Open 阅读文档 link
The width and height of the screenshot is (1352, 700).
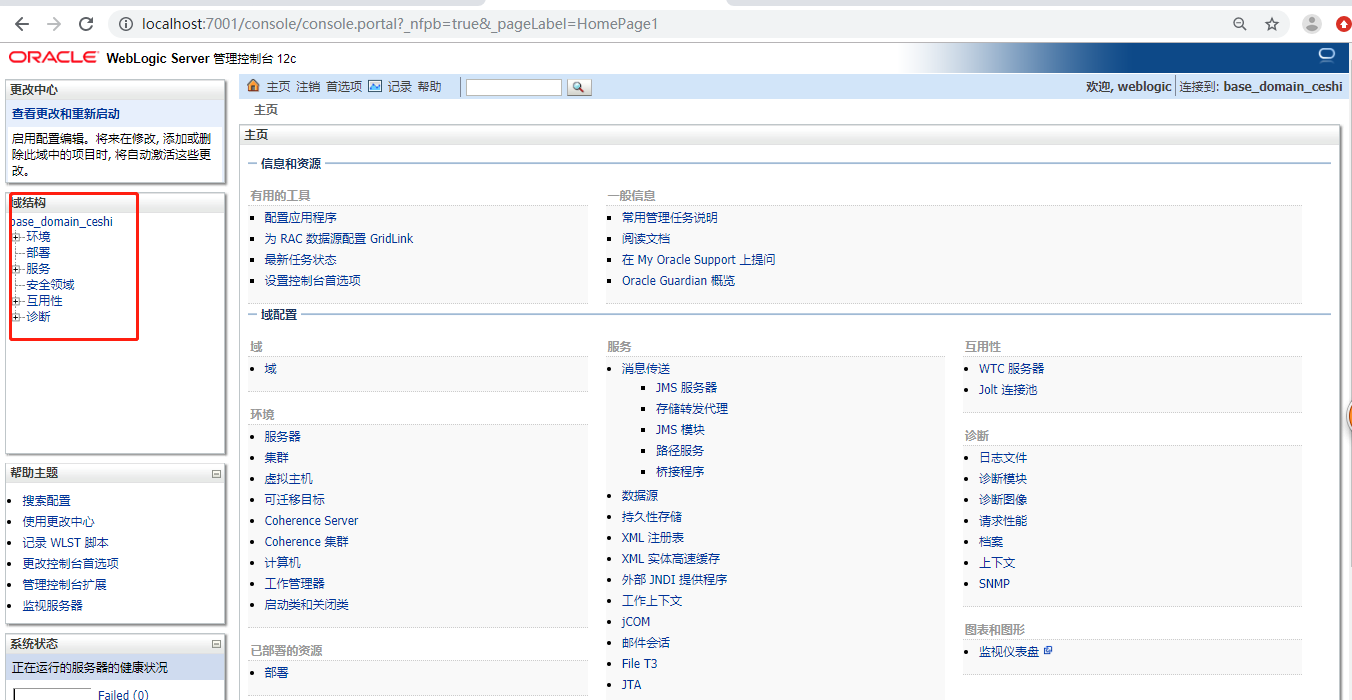coord(646,239)
